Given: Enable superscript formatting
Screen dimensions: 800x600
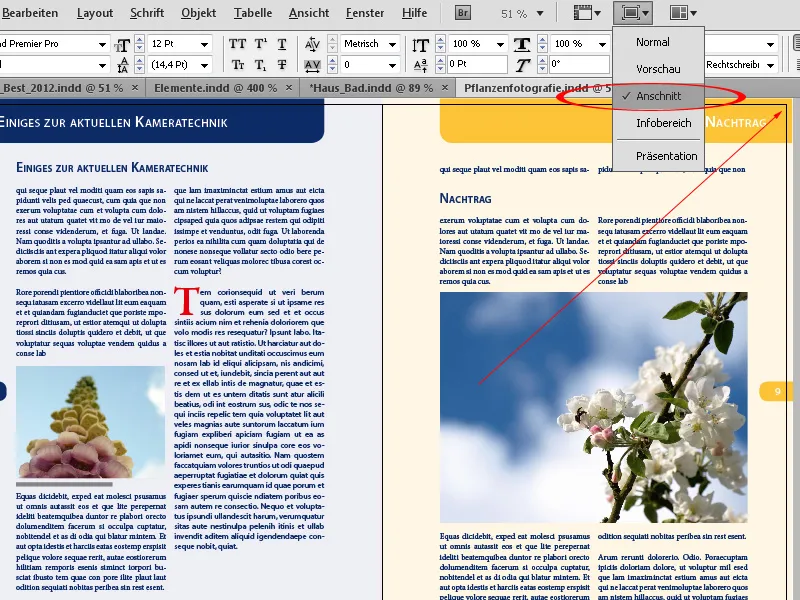Looking at the screenshot, I should tap(260, 43).
